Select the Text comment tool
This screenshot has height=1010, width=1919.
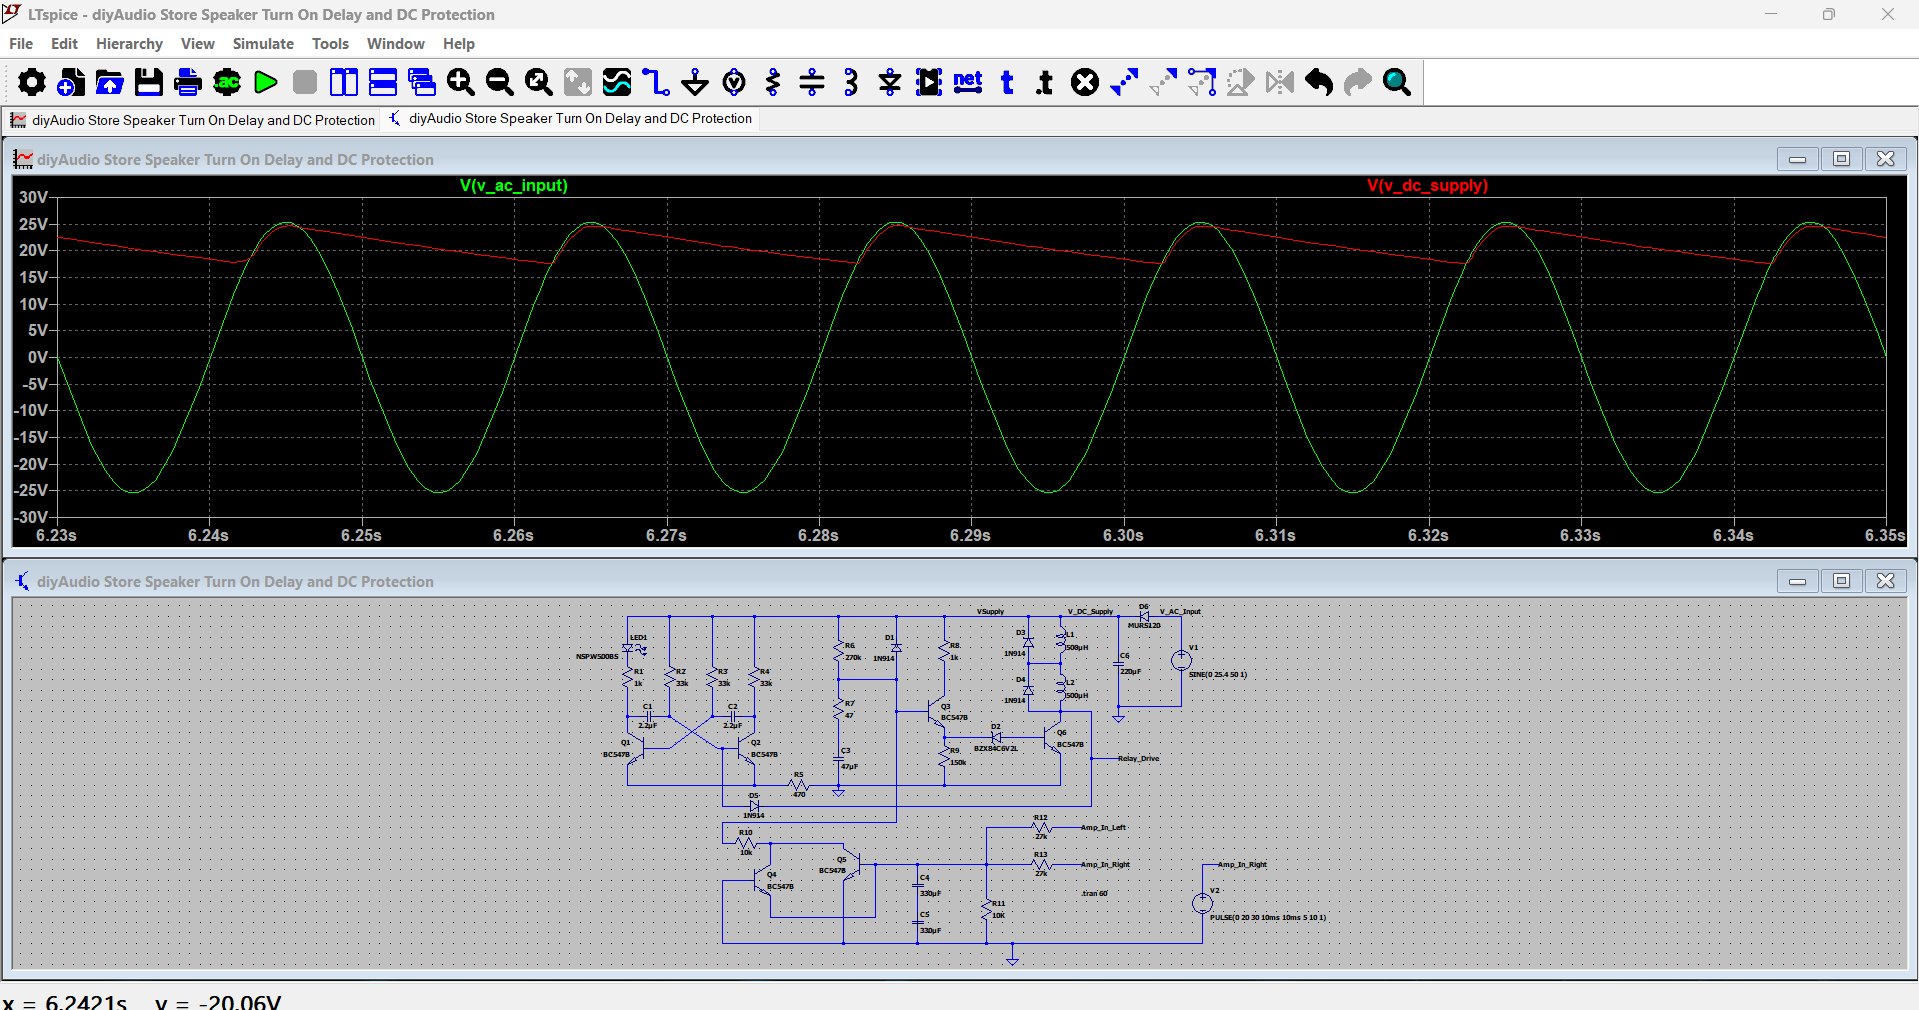coord(1007,82)
